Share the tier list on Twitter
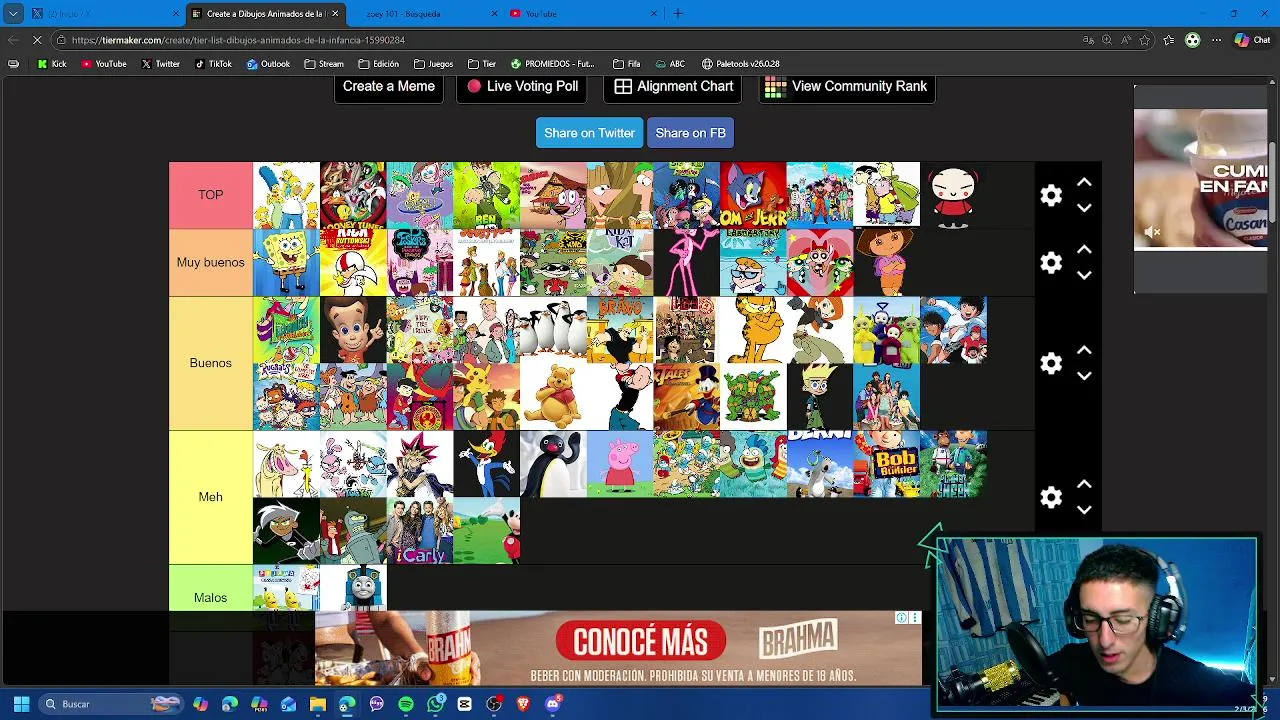The image size is (1280, 720). (589, 133)
